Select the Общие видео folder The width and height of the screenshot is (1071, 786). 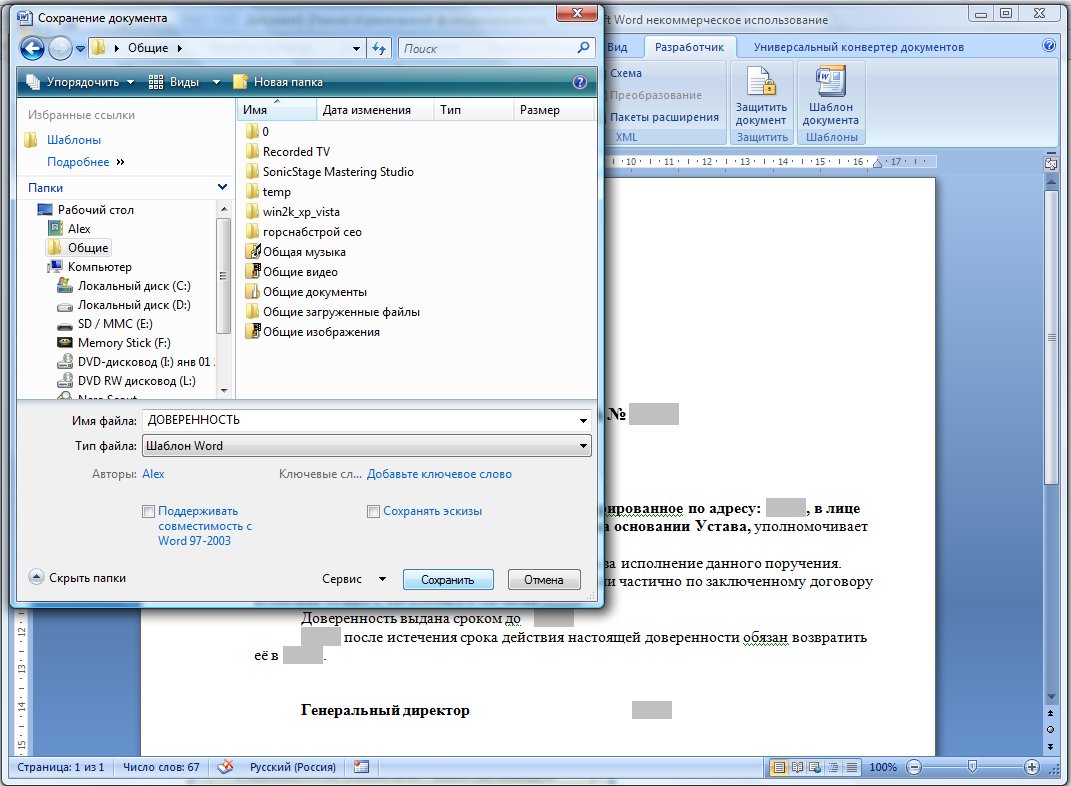click(292, 272)
